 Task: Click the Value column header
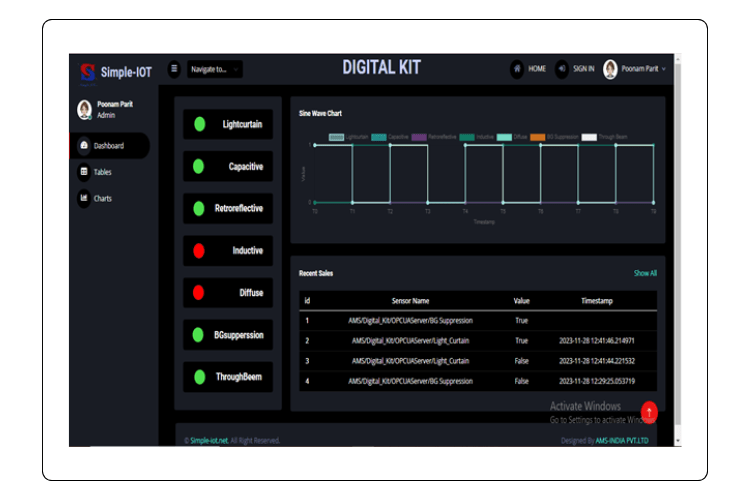coord(521,301)
